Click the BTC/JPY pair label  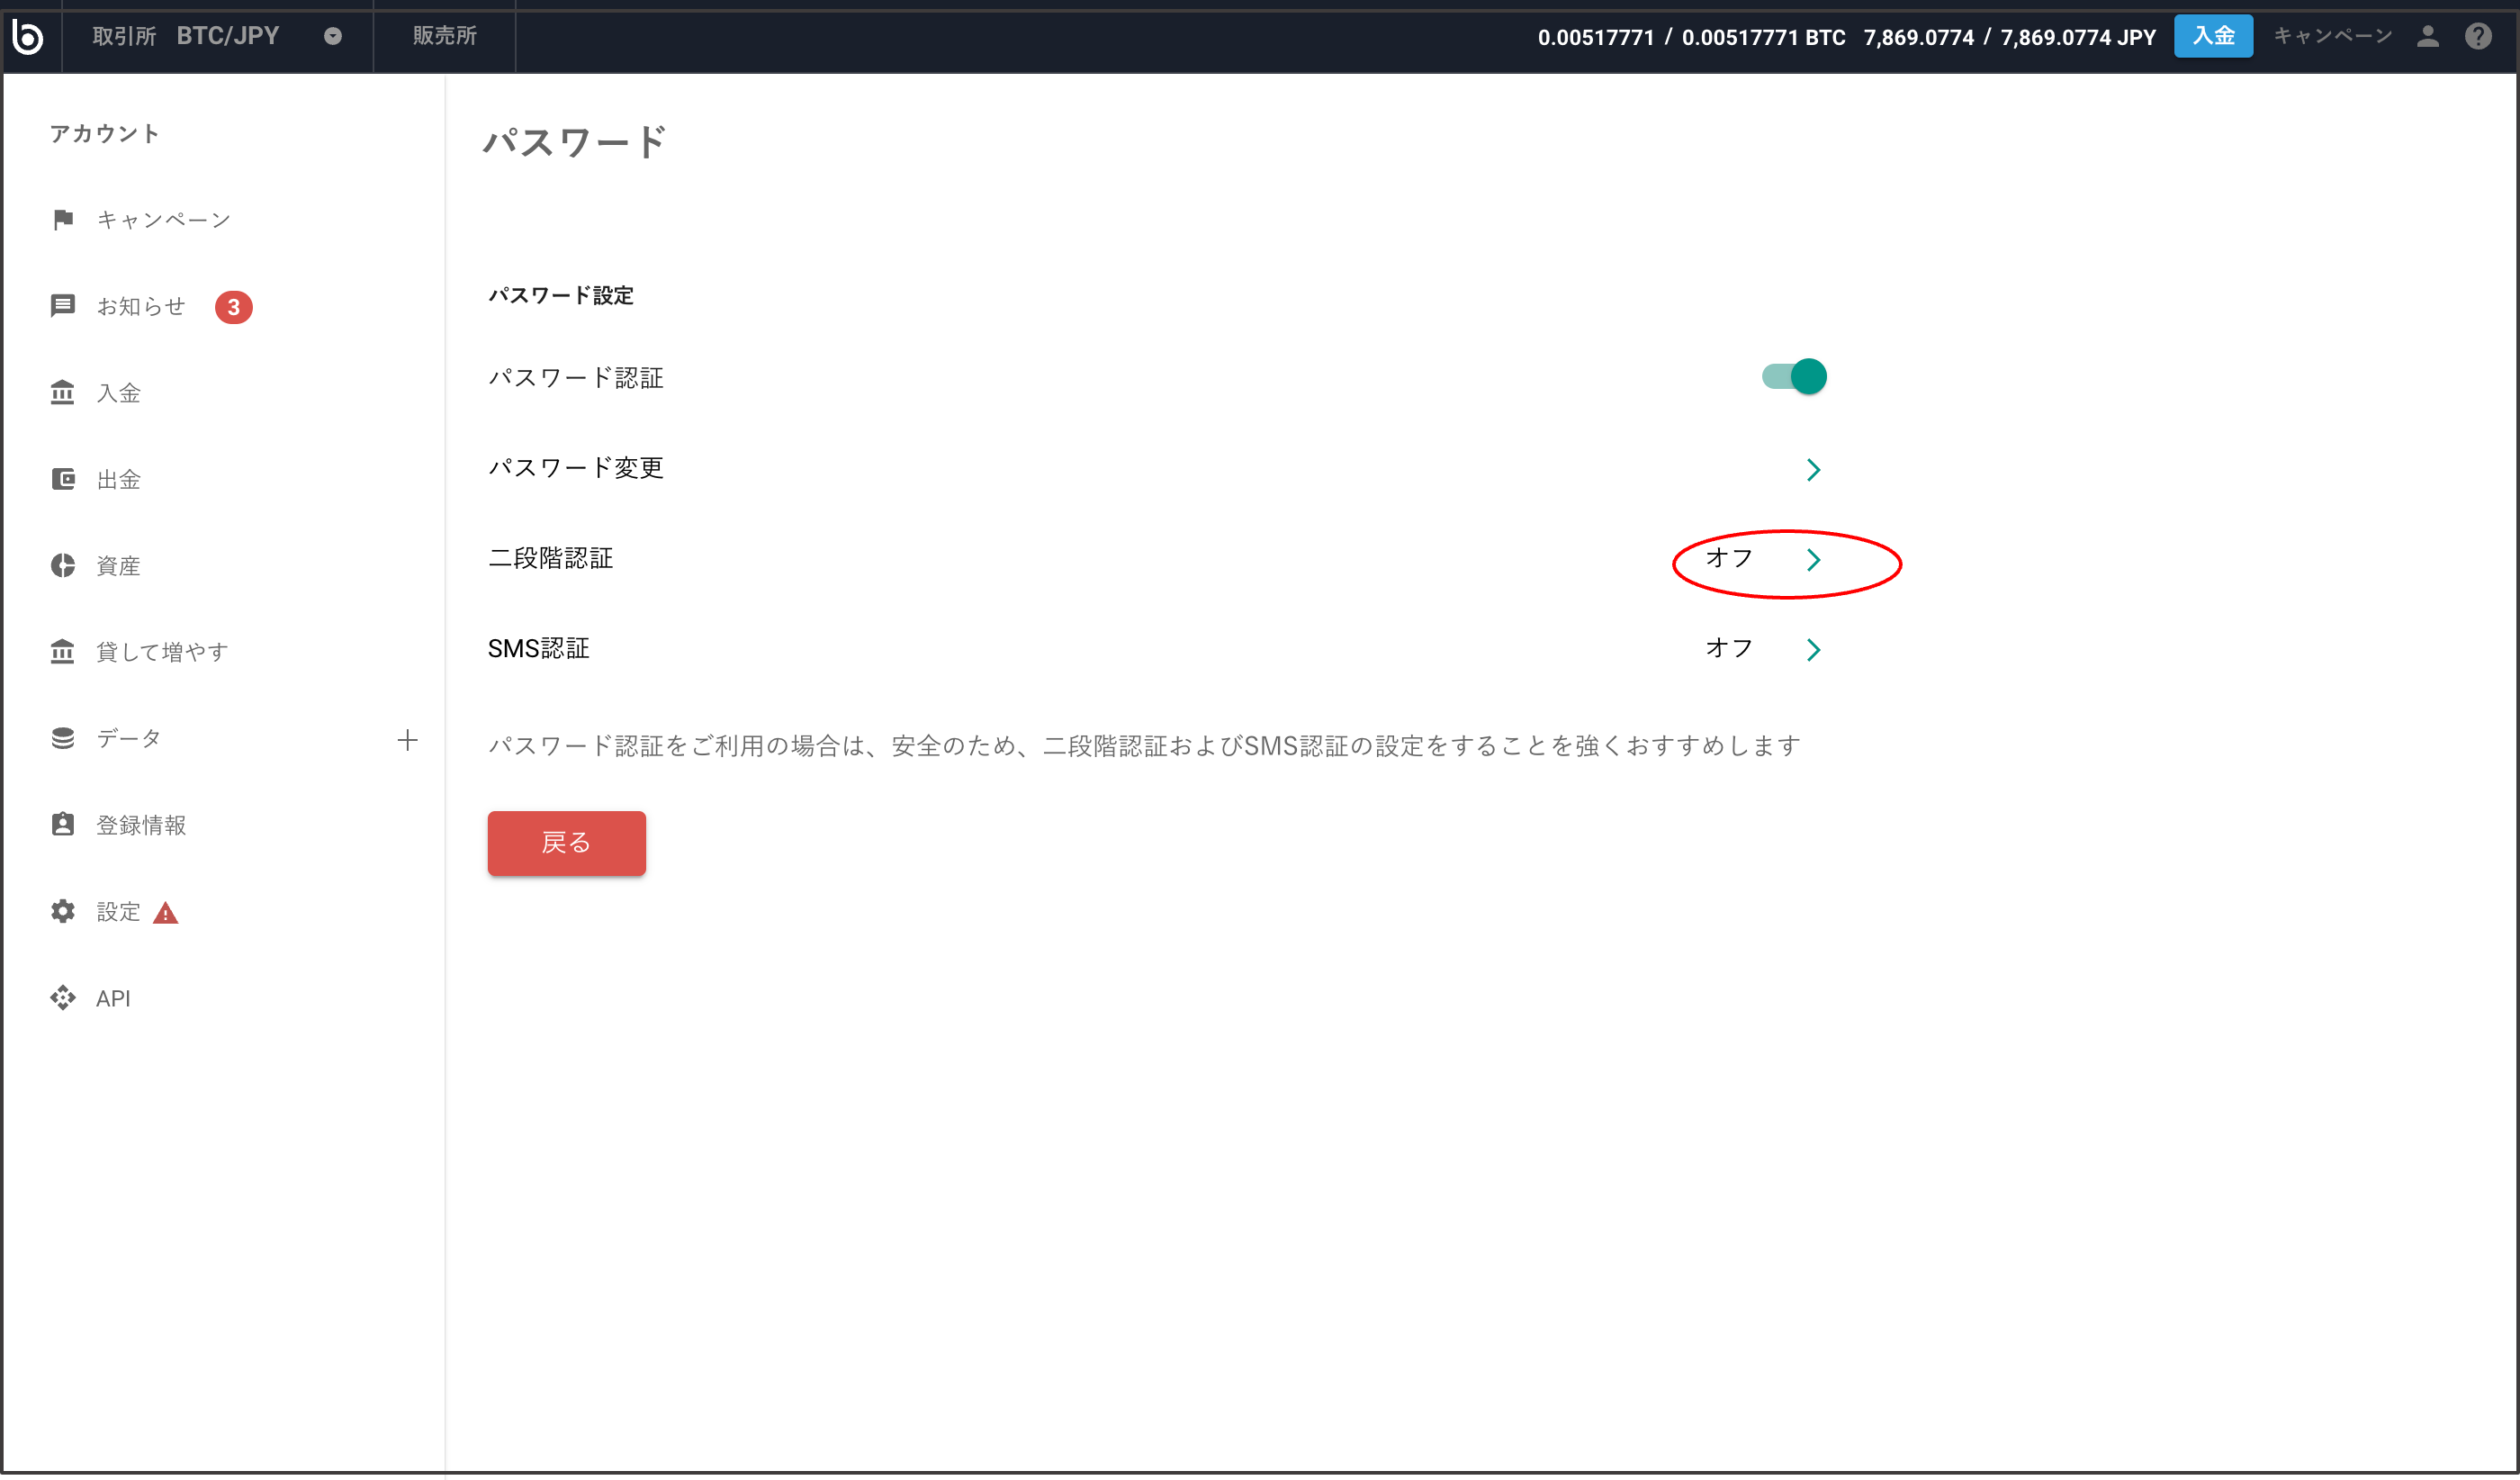point(228,36)
